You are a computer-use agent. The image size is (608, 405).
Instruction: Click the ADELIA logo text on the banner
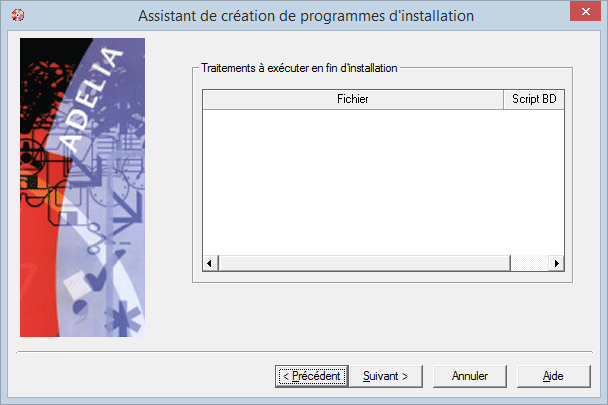pyautogui.click(x=91, y=100)
